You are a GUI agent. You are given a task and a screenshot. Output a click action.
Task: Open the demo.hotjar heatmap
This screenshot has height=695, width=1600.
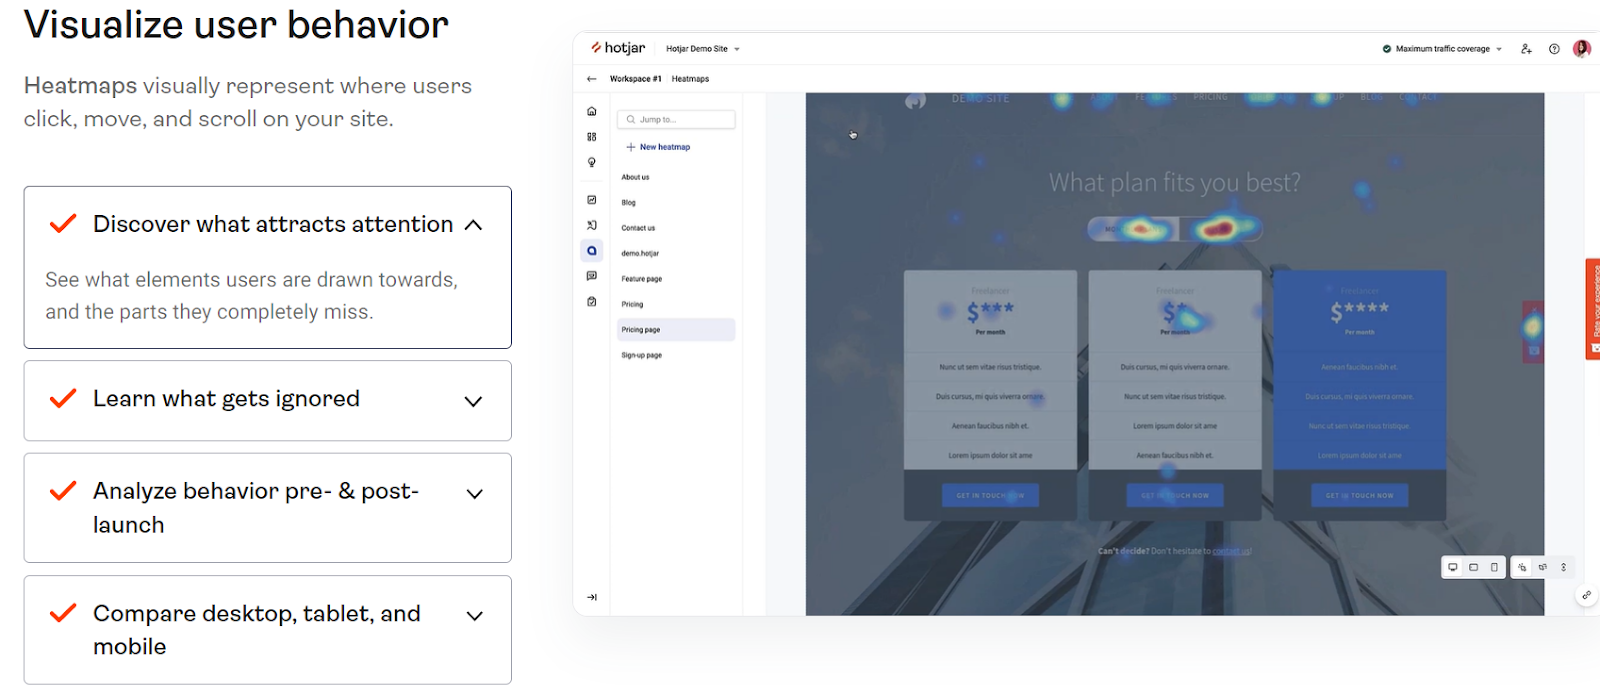pyautogui.click(x=641, y=253)
